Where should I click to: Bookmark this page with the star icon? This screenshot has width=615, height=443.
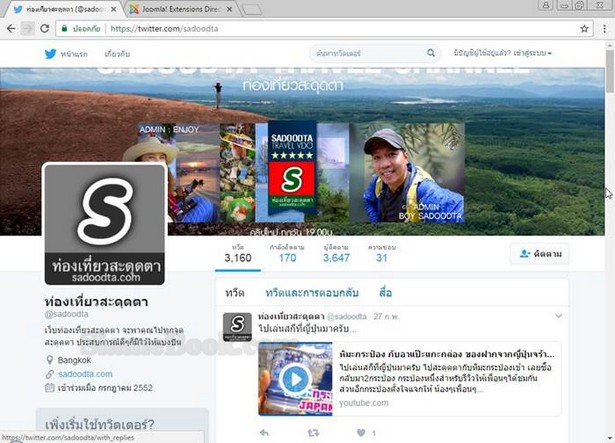584,29
